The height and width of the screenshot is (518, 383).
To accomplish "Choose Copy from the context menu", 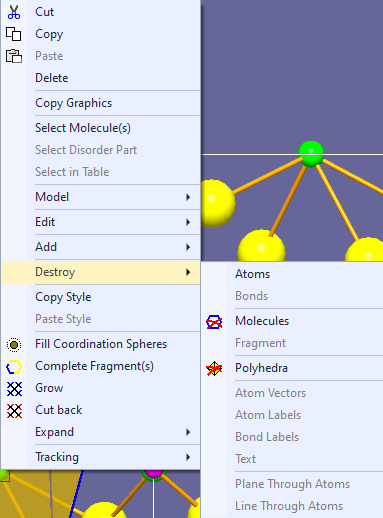I will tap(101, 34).
